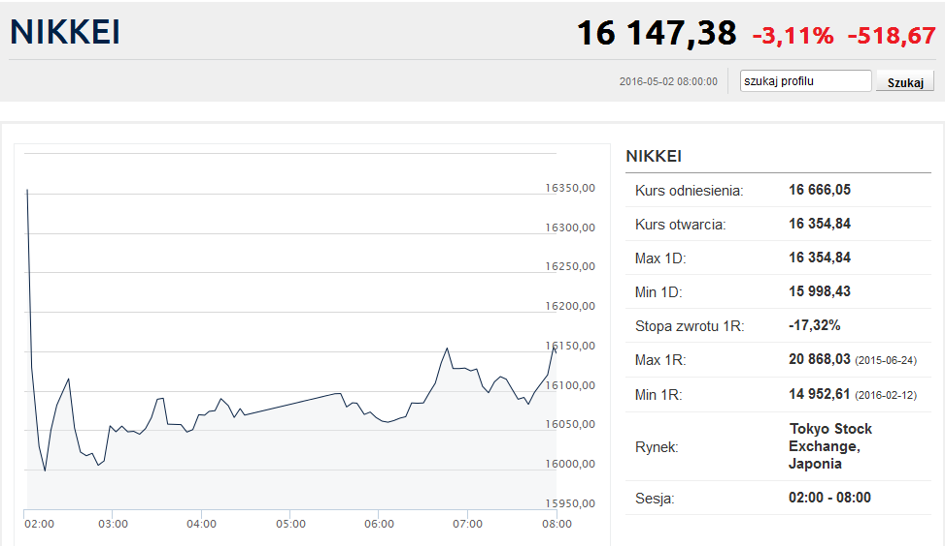Click the 'Kurs odniesienia:' label
Image resolution: width=945 pixels, height=546 pixels.
click(689, 191)
